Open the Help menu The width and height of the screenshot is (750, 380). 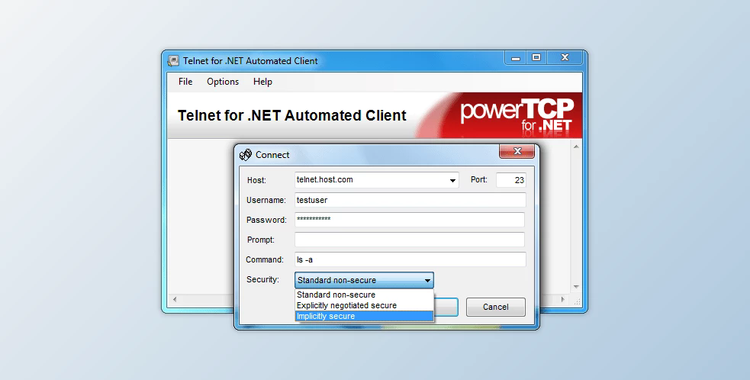coord(263,81)
